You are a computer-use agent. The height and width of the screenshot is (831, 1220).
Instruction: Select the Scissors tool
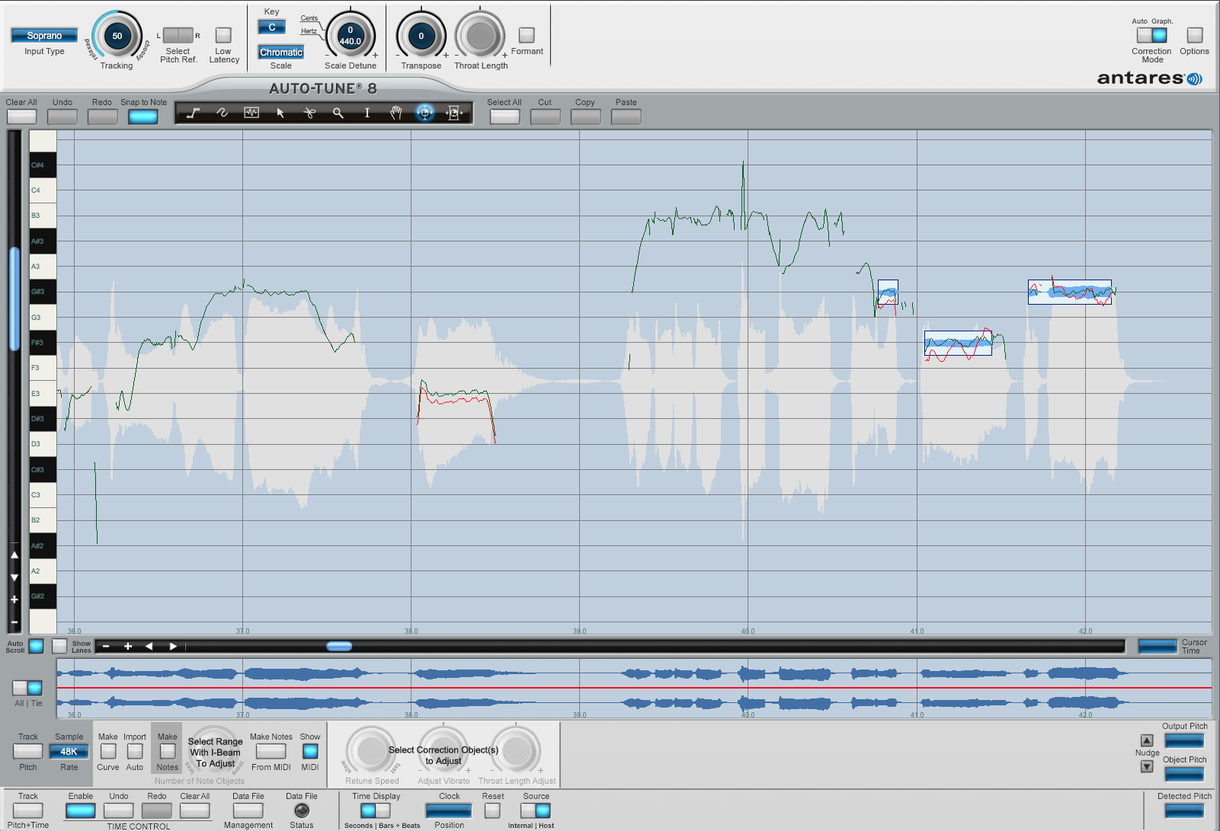pyautogui.click(x=309, y=113)
